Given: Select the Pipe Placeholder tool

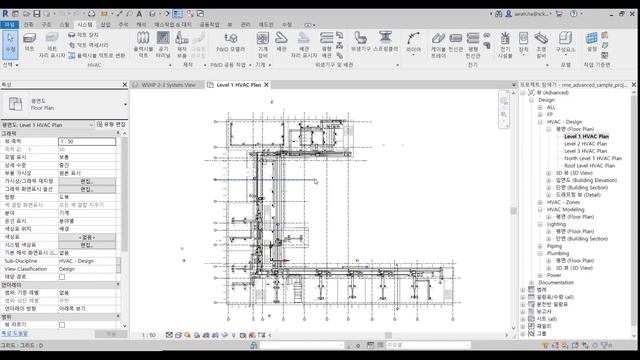Looking at the screenshot, I should tap(304, 45).
